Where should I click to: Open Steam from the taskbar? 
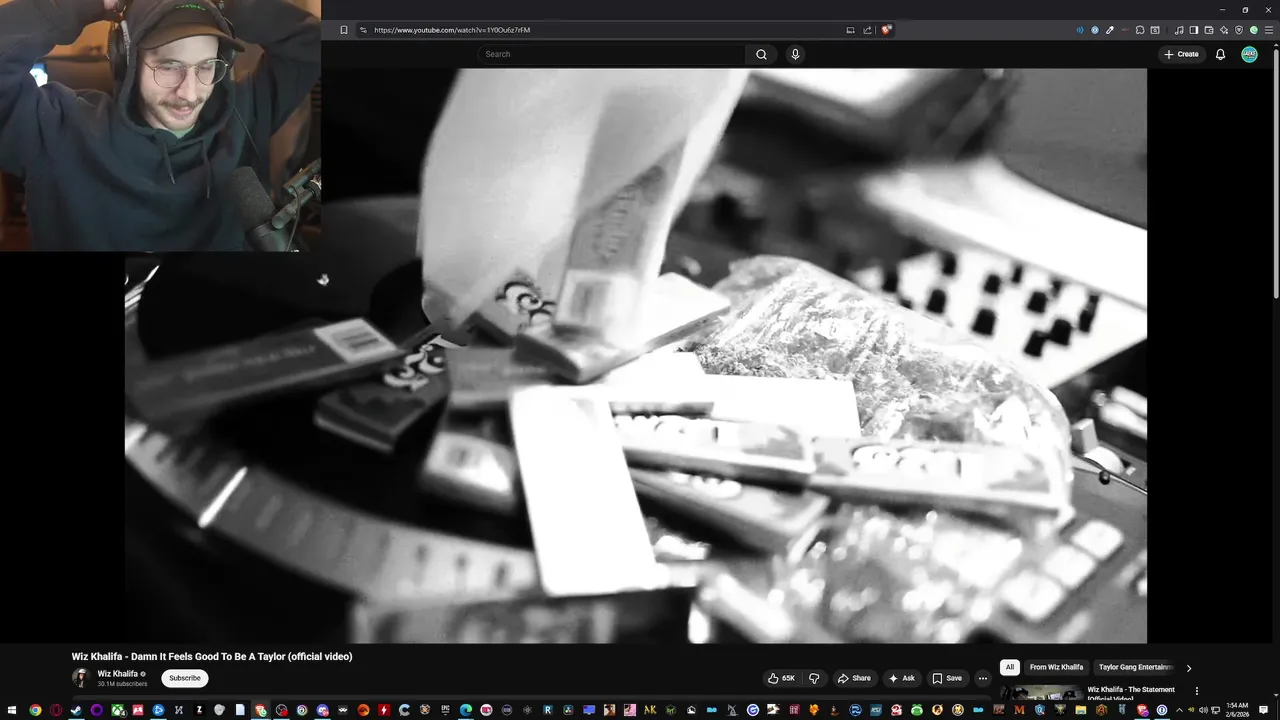tap(76, 711)
